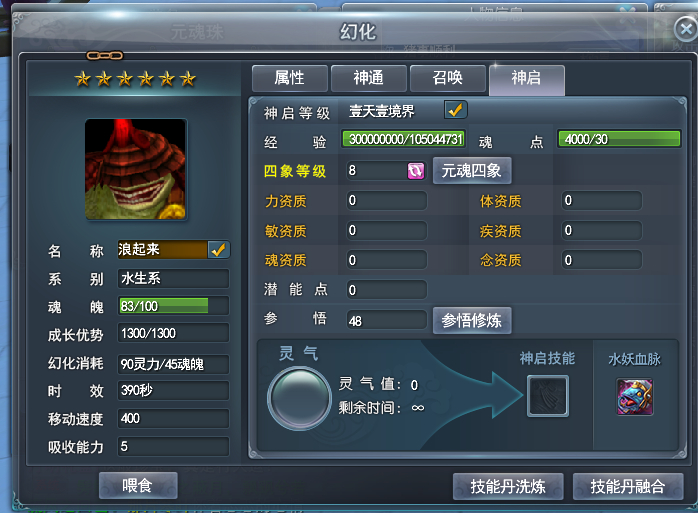Click the 灵气 spirit orb
Screen dimensions: 698x513
click(300, 398)
